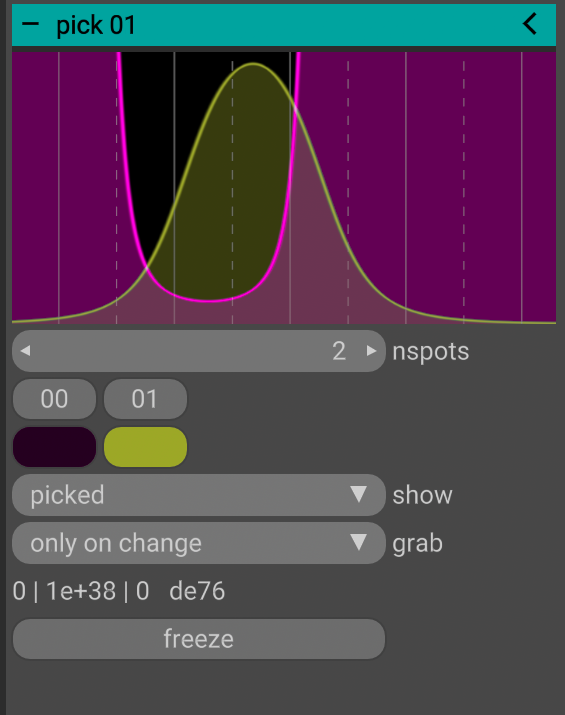Decrease nspots with the left arrow
565x715 pixels.
[26, 351]
